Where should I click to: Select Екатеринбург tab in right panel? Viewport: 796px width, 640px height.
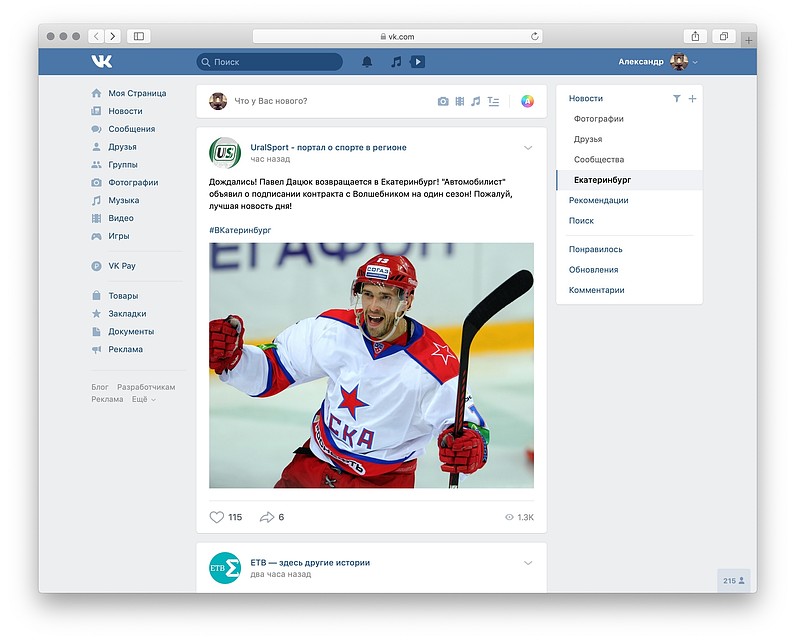click(629, 180)
